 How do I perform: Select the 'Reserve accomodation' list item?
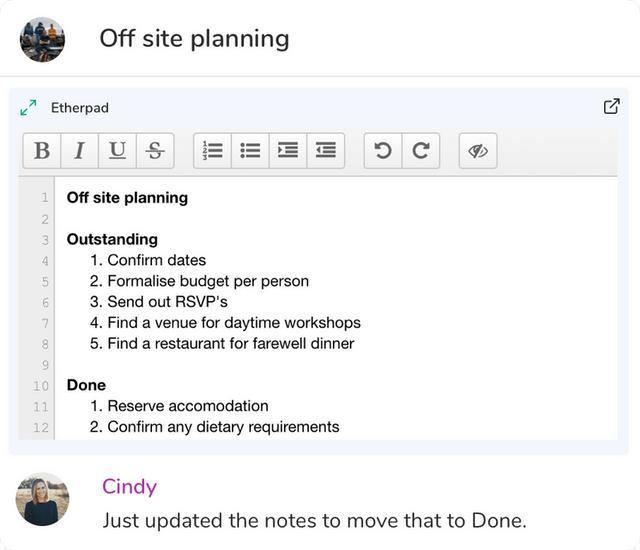pos(187,406)
